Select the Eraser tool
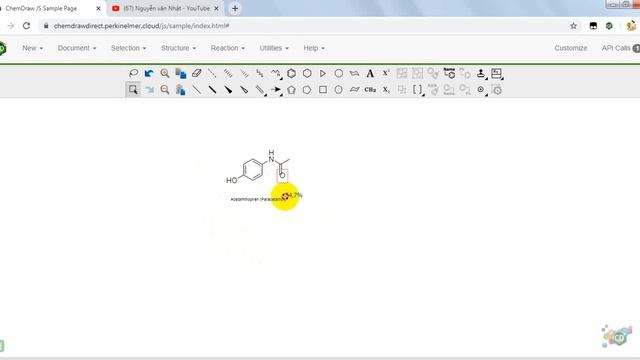The height and width of the screenshot is (360, 640). tap(196, 73)
